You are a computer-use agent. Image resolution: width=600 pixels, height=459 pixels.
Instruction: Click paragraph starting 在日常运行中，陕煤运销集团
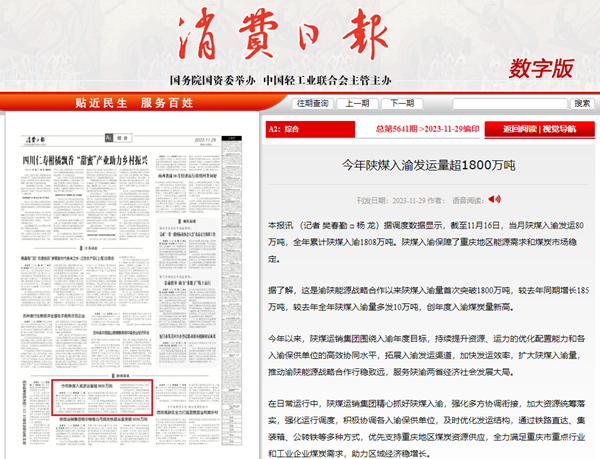point(426,429)
